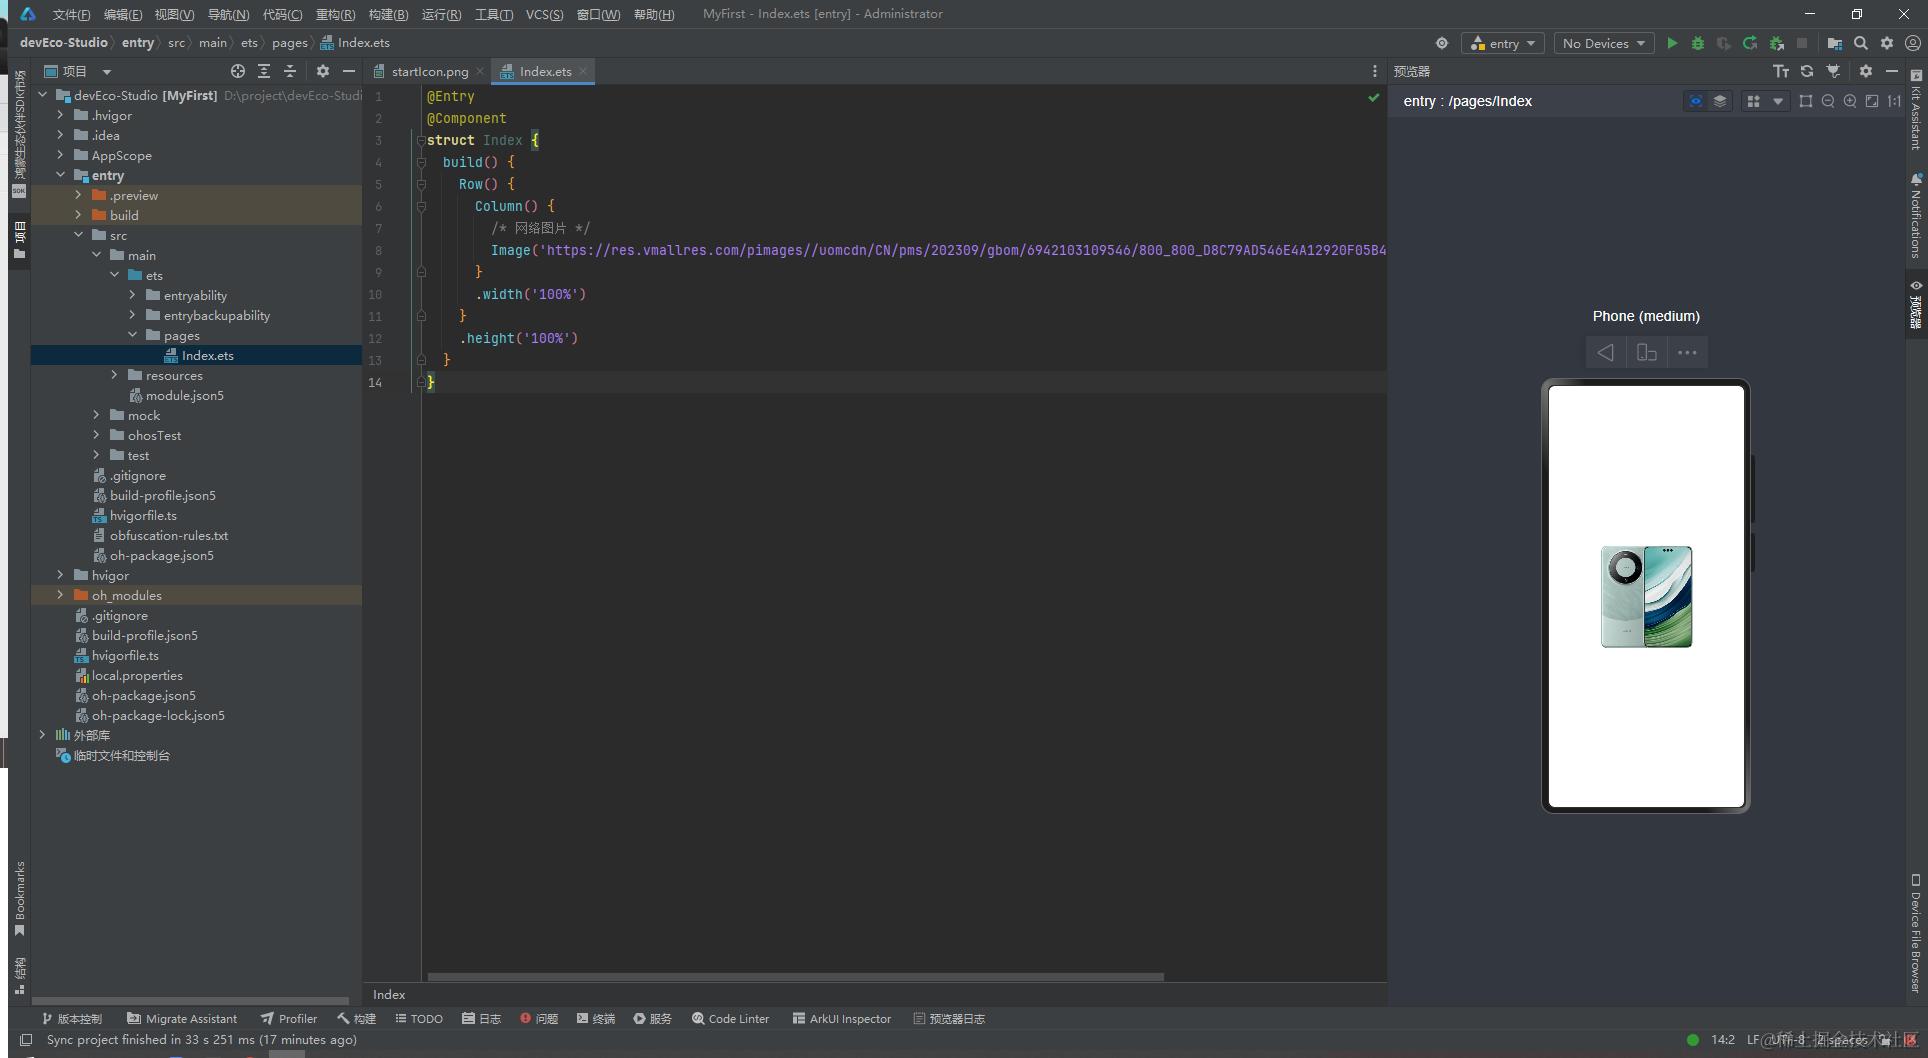Collapse all nodes in project panel
Viewport: 1928px width, 1058px height.
pos(290,71)
